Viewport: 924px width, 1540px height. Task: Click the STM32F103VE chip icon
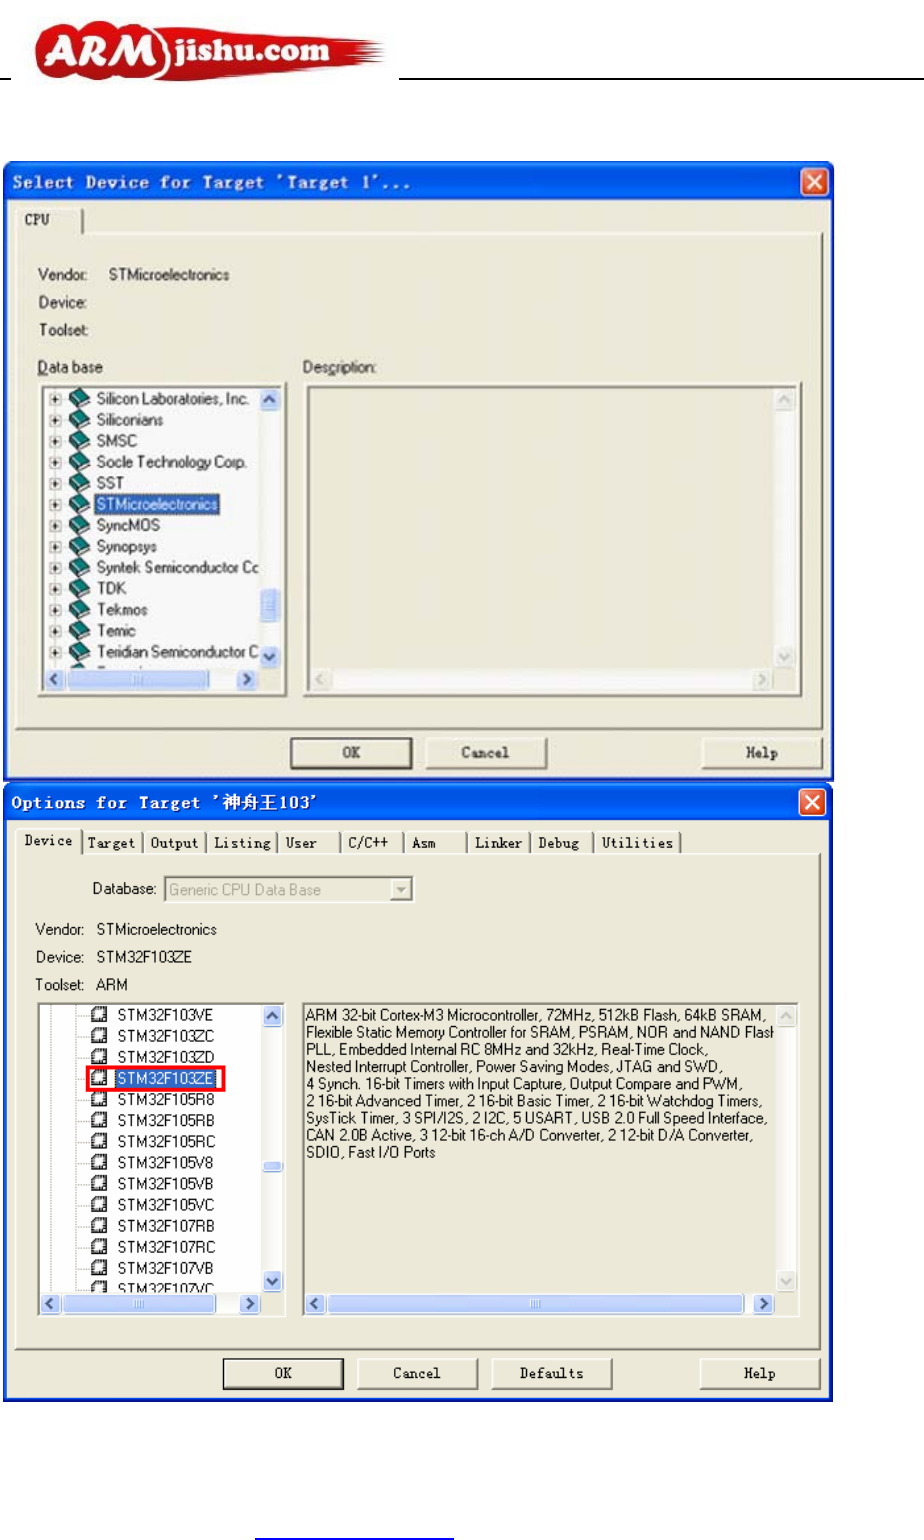pyautogui.click(x=99, y=1014)
